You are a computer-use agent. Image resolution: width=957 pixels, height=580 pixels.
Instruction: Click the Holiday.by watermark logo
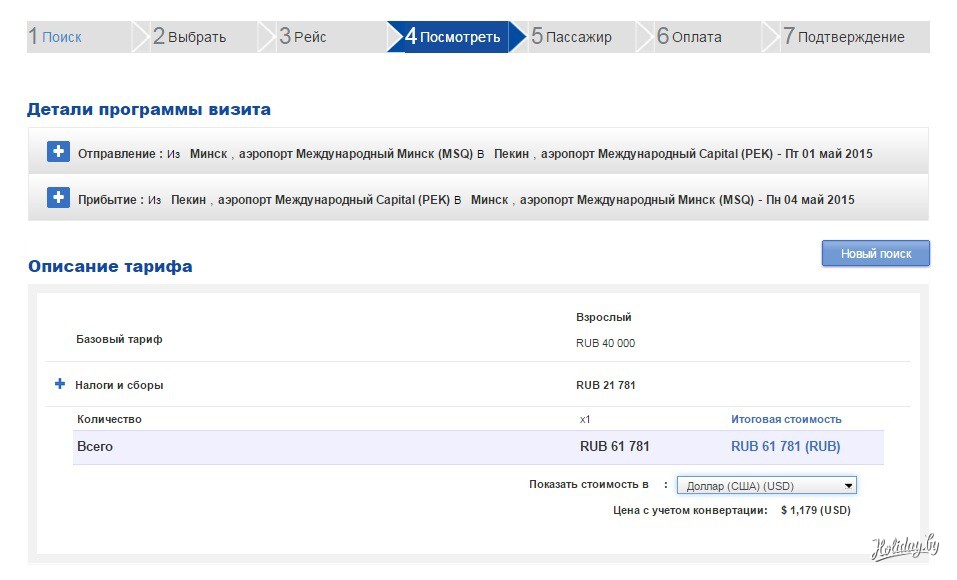tap(904, 547)
